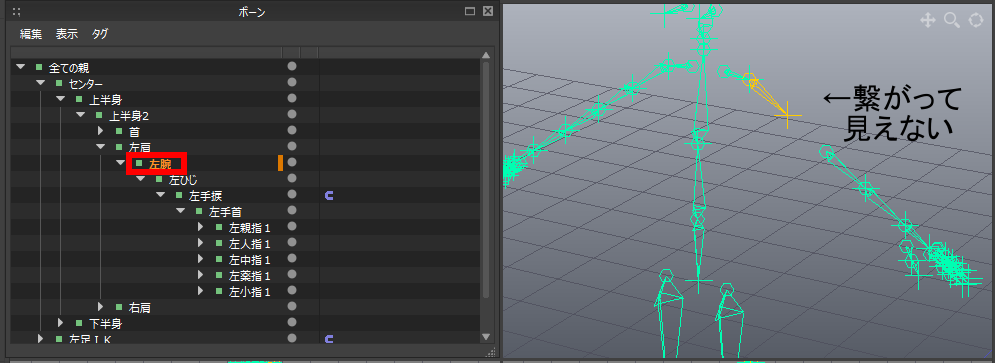Toggle the visibility dot for 左腕 bone
The width and height of the screenshot is (995, 363).
coord(292,162)
